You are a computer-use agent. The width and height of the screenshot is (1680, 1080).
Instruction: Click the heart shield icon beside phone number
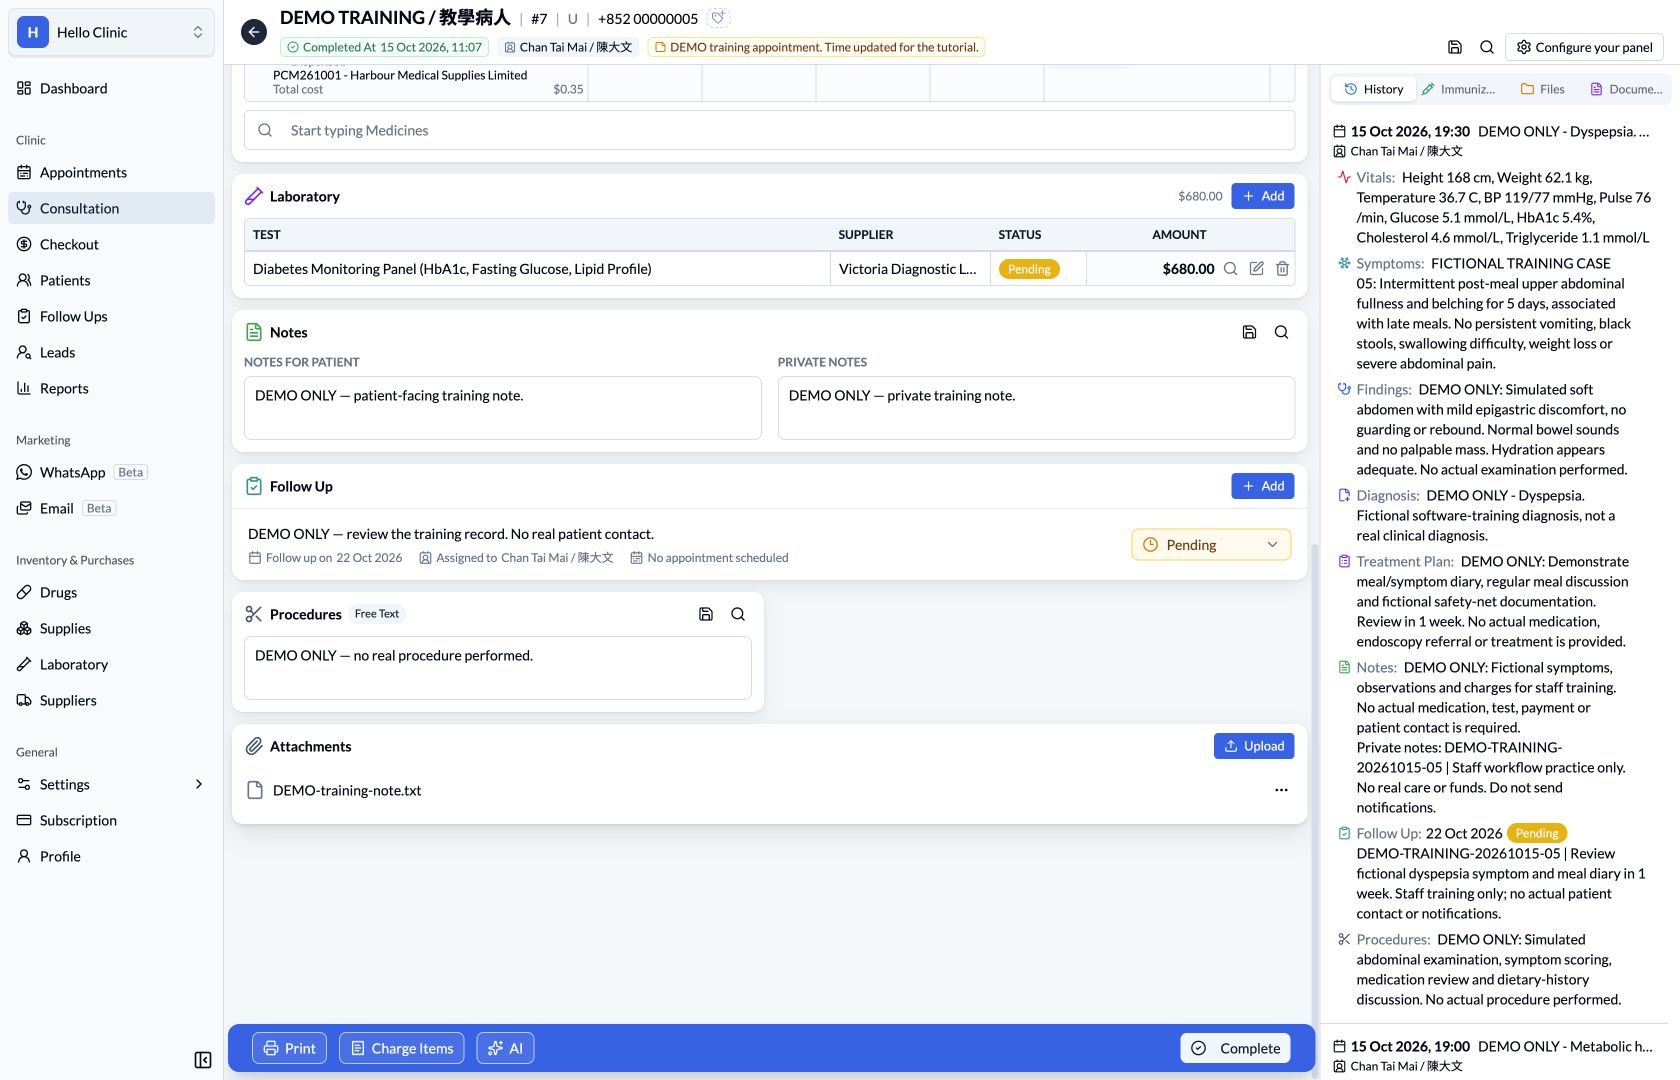pos(718,18)
